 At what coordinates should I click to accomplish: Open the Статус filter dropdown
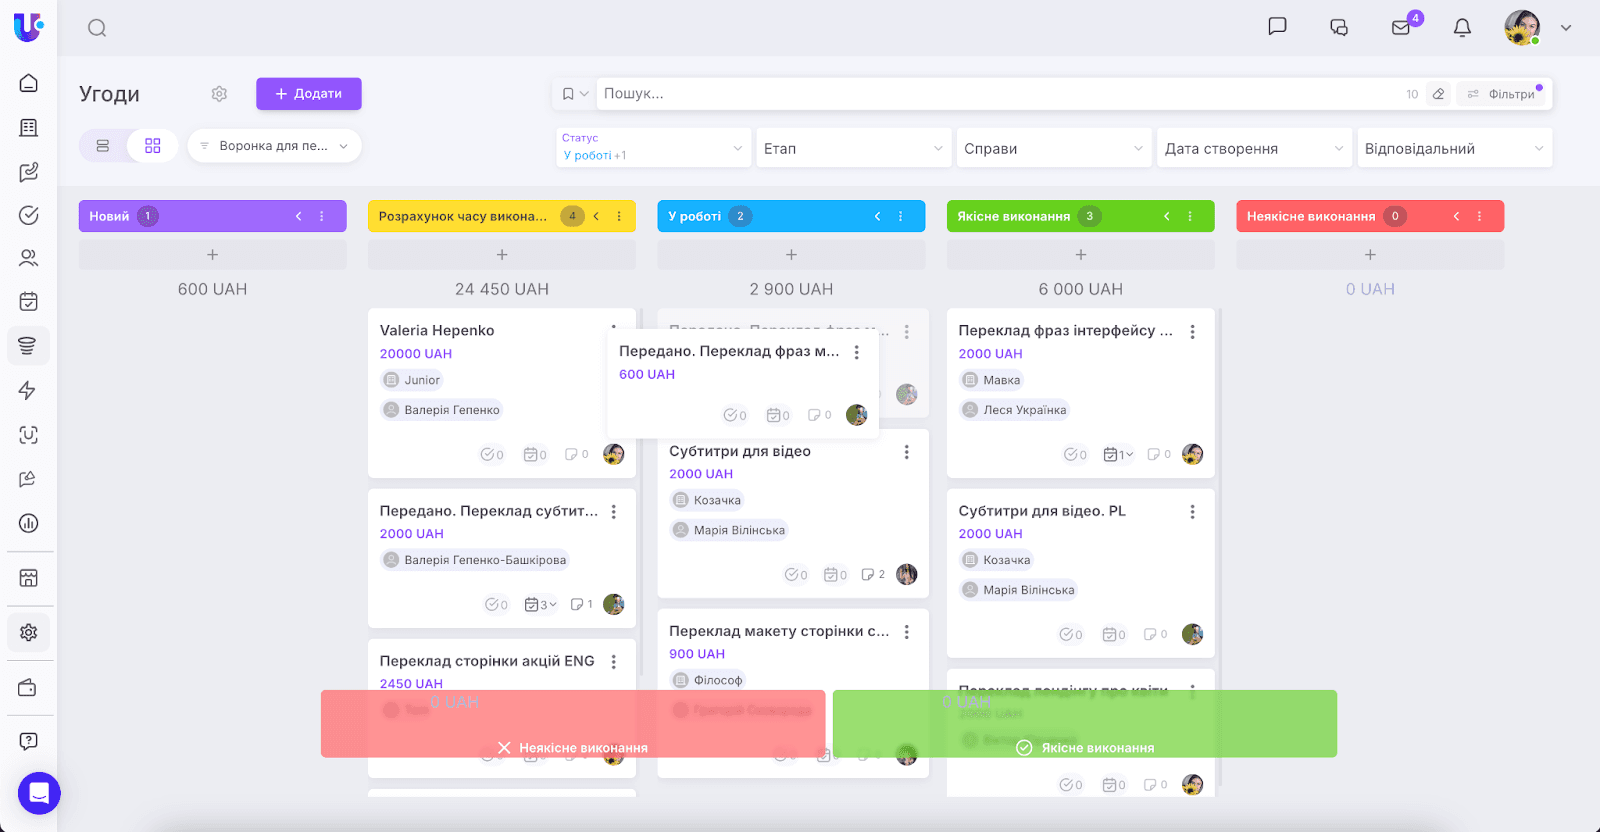[x=653, y=148]
